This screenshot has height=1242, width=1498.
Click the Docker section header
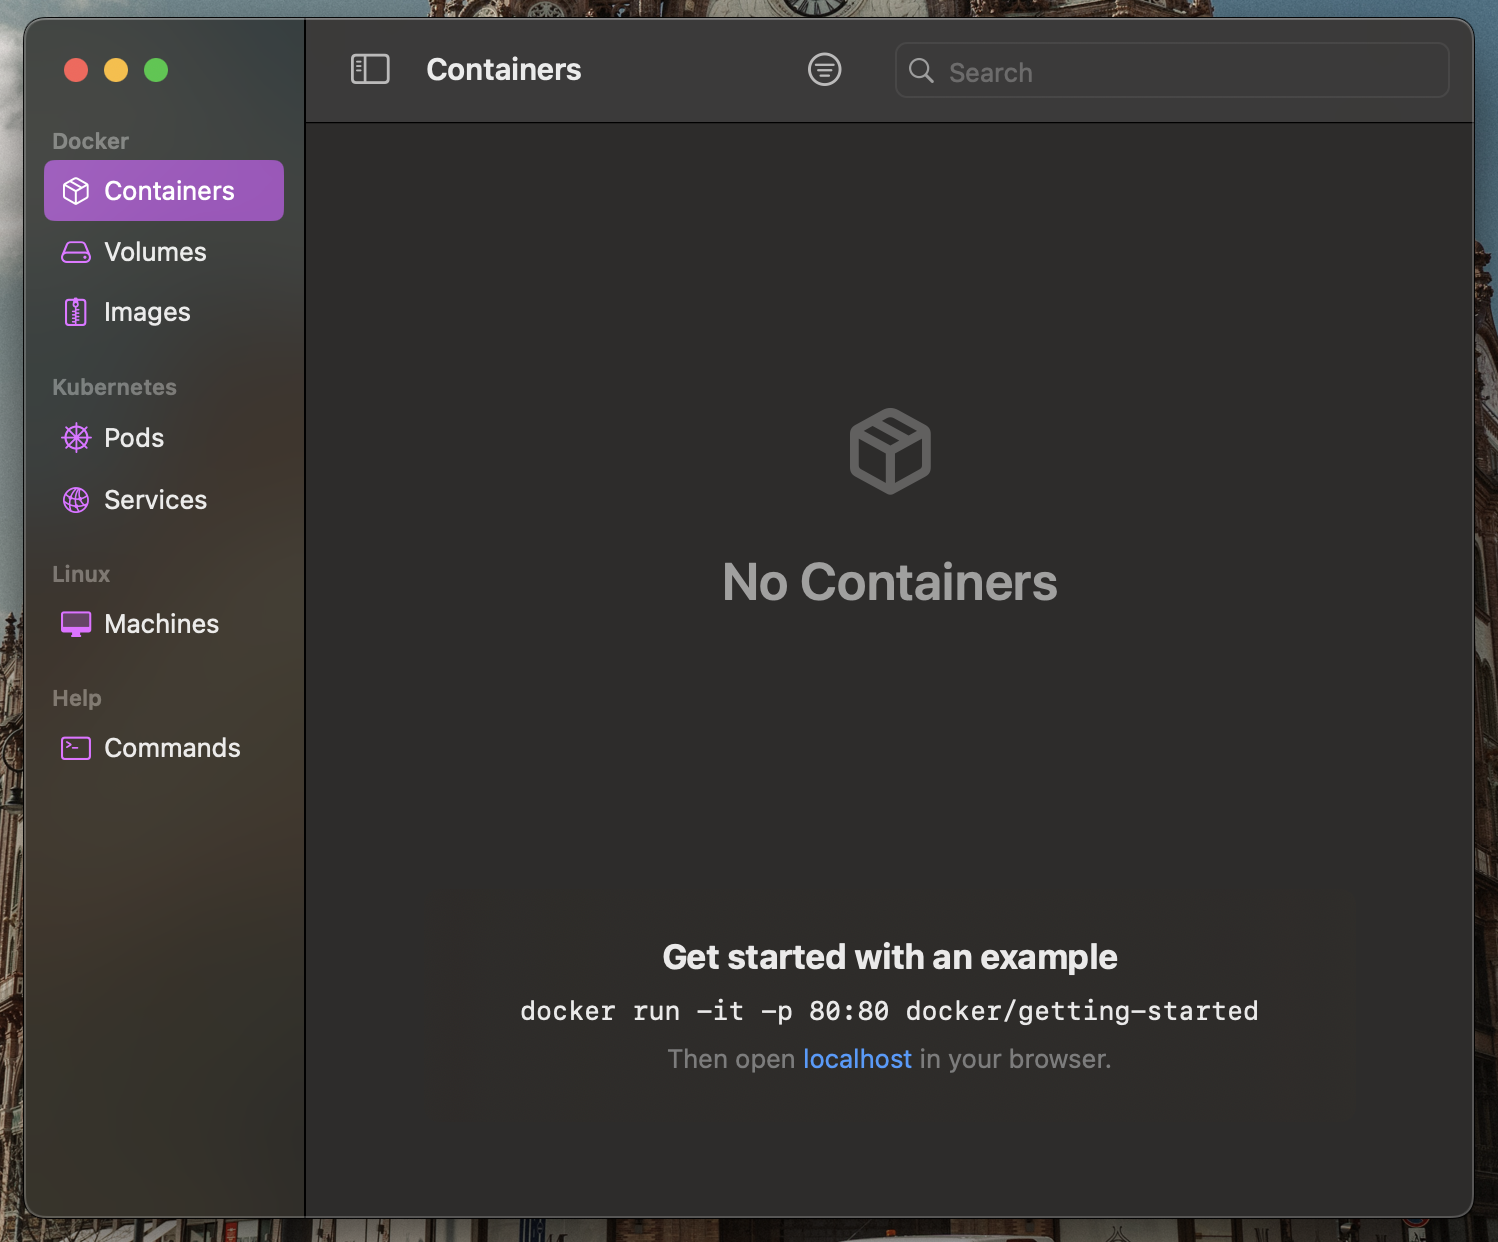pyautogui.click(x=90, y=141)
